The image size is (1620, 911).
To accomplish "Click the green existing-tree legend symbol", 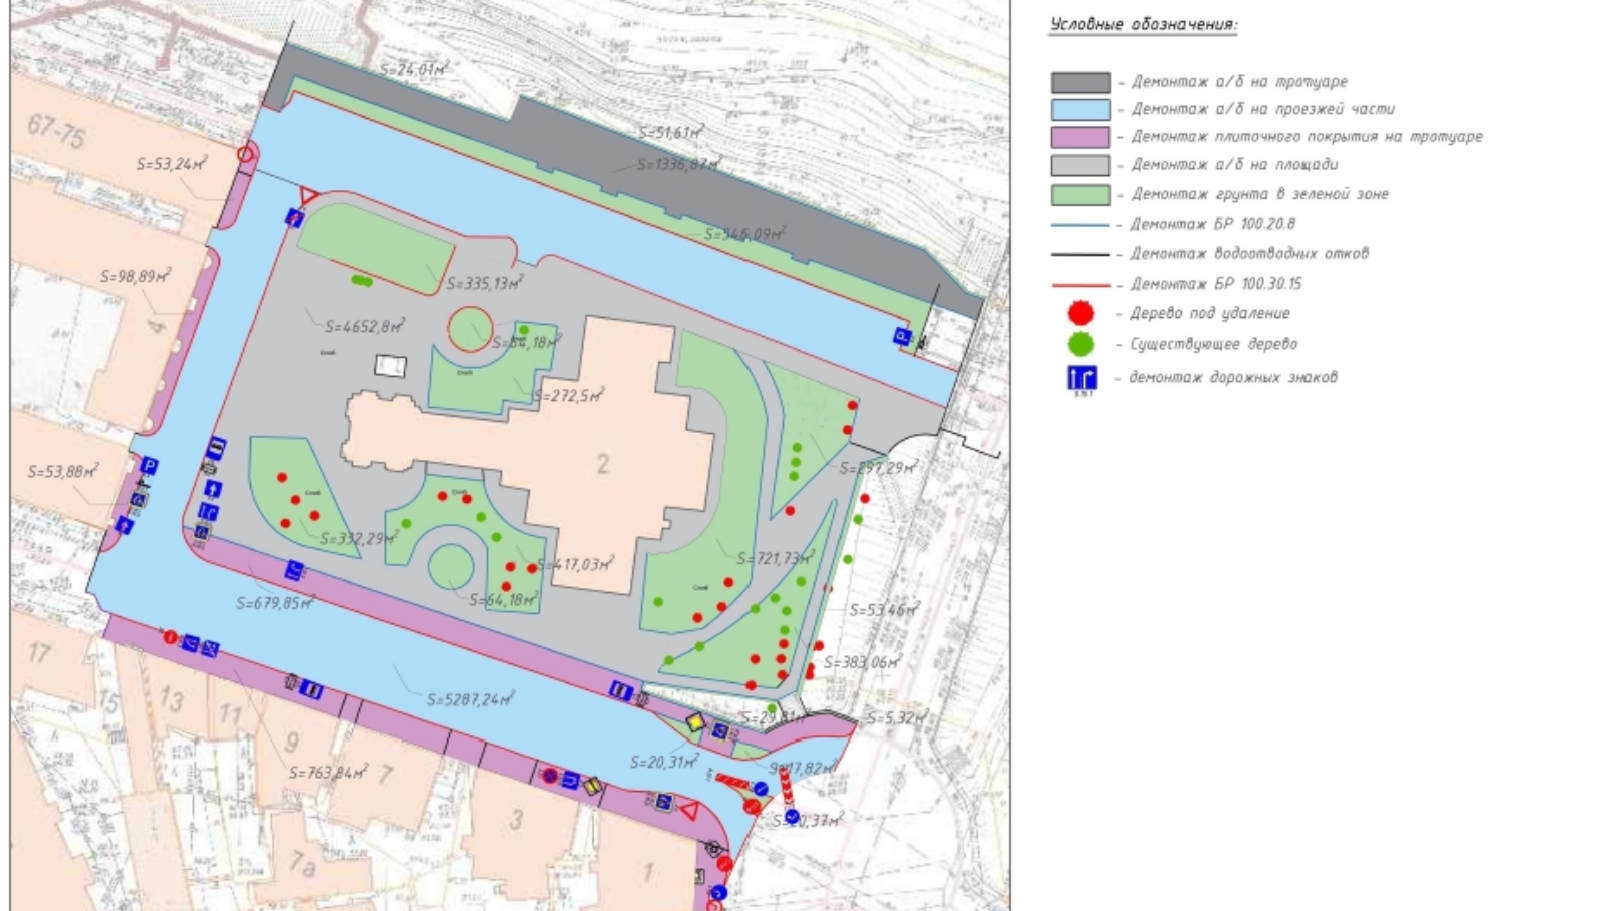I will tap(1080, 345).
